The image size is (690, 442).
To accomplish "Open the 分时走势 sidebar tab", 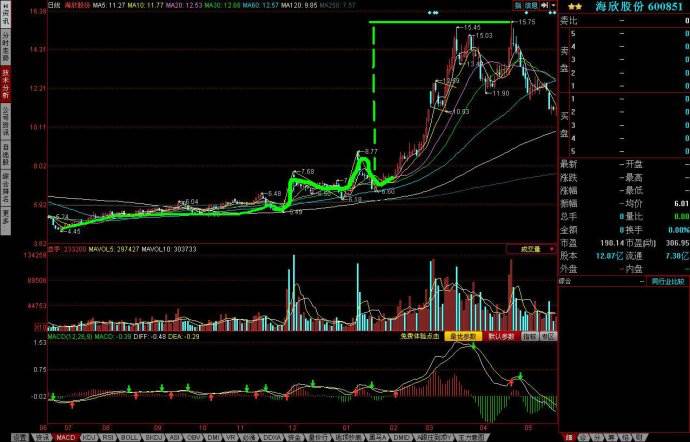I will coord(5,49).
